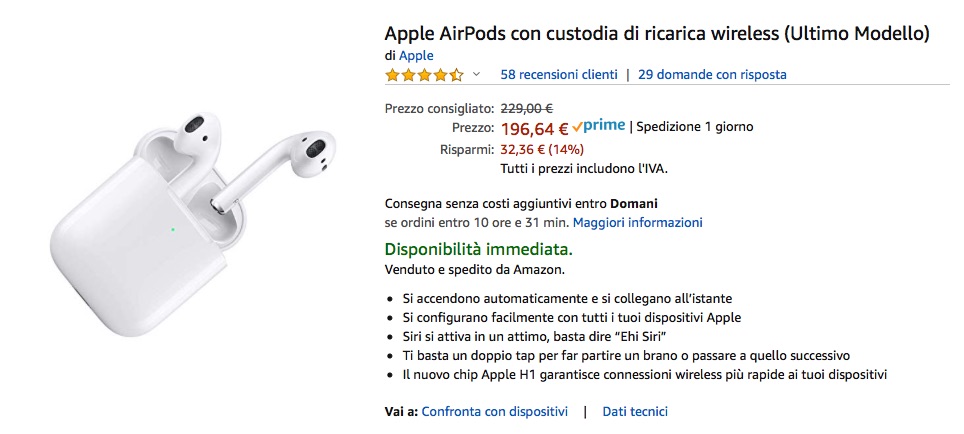
Task: Click the Prime logo badge
Action: tap(599, 126)
